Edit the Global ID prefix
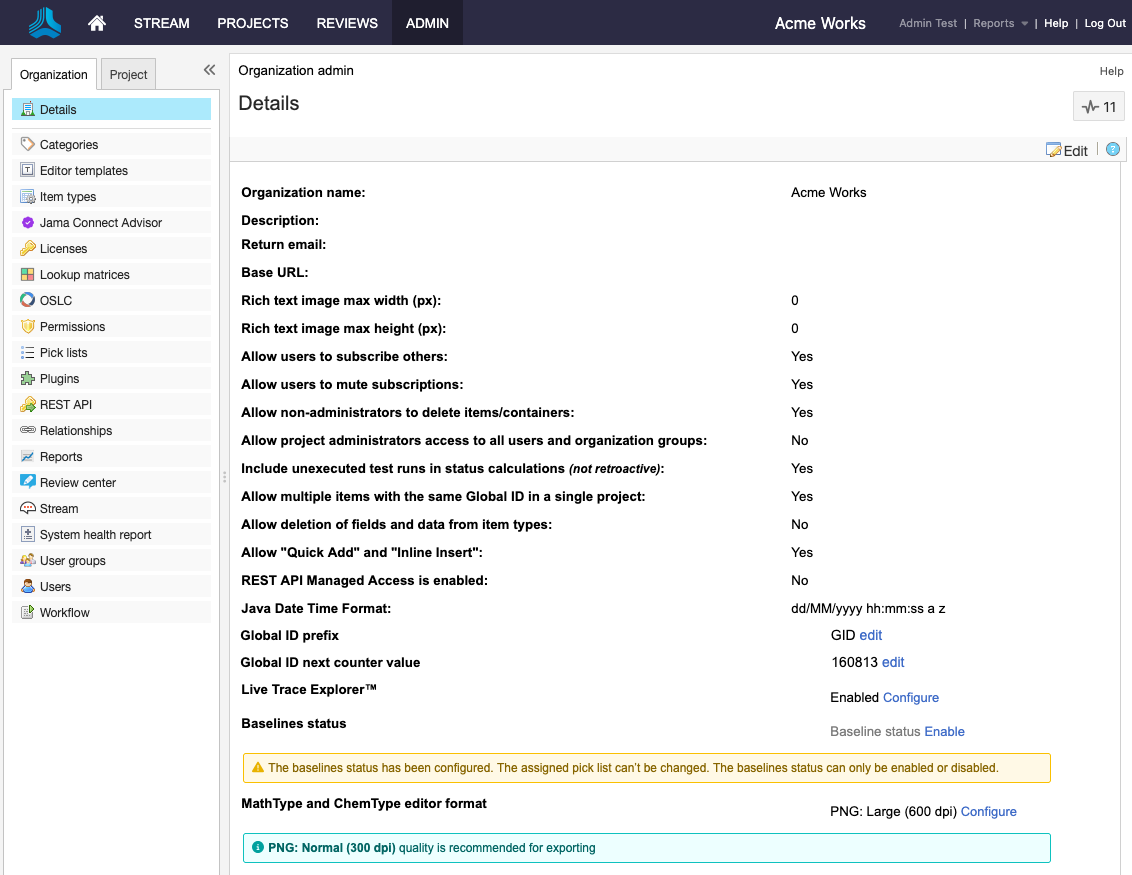This screenshot has width=1132, height=875. tap(870, 635)
